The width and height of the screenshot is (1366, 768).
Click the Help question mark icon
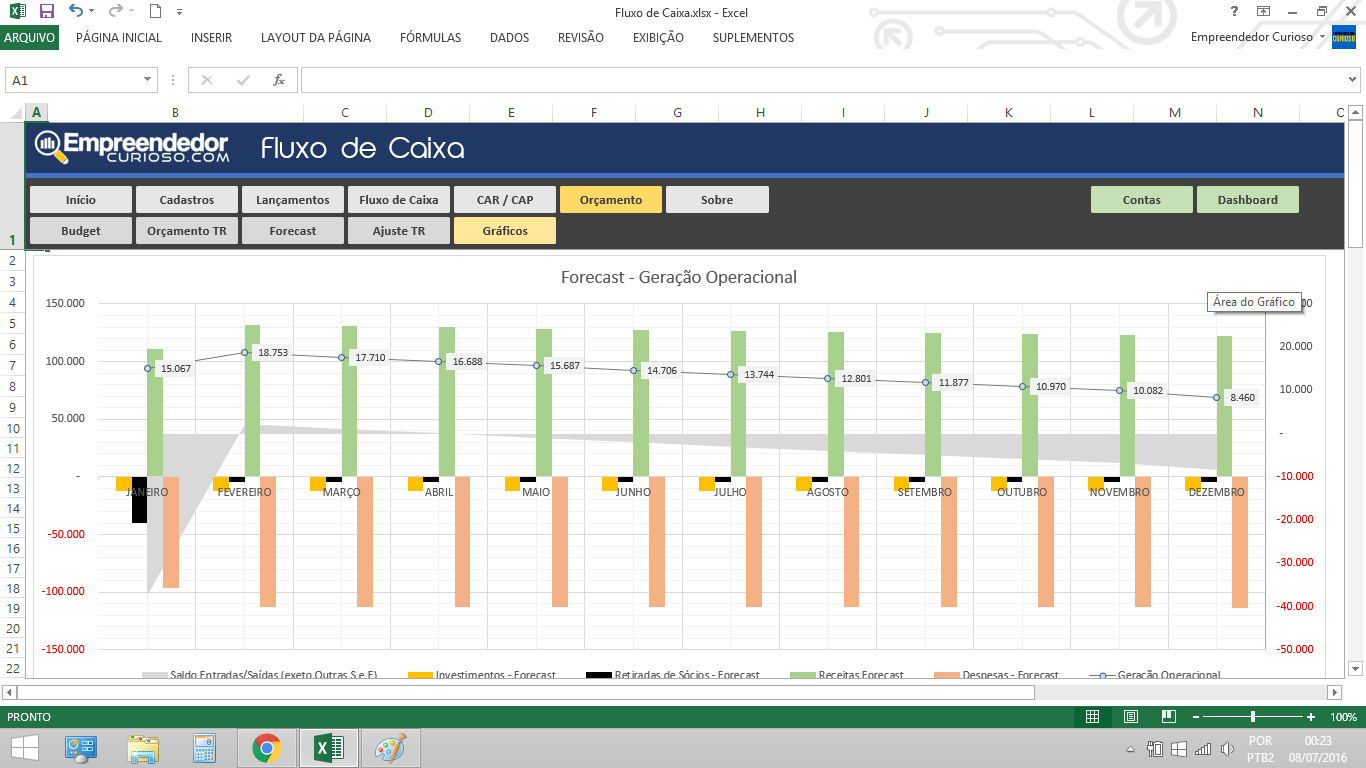pyautogui.click(x=1233, y=11)
